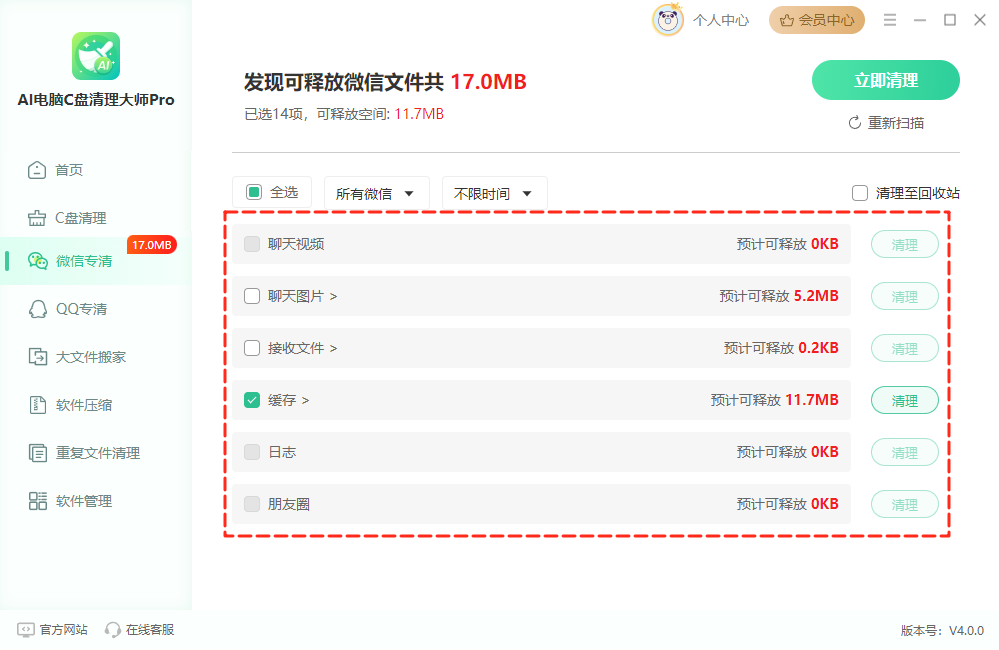999x650 pixels.
Task: Click 重新扫描 to rescan
Action: click(886, 123)
